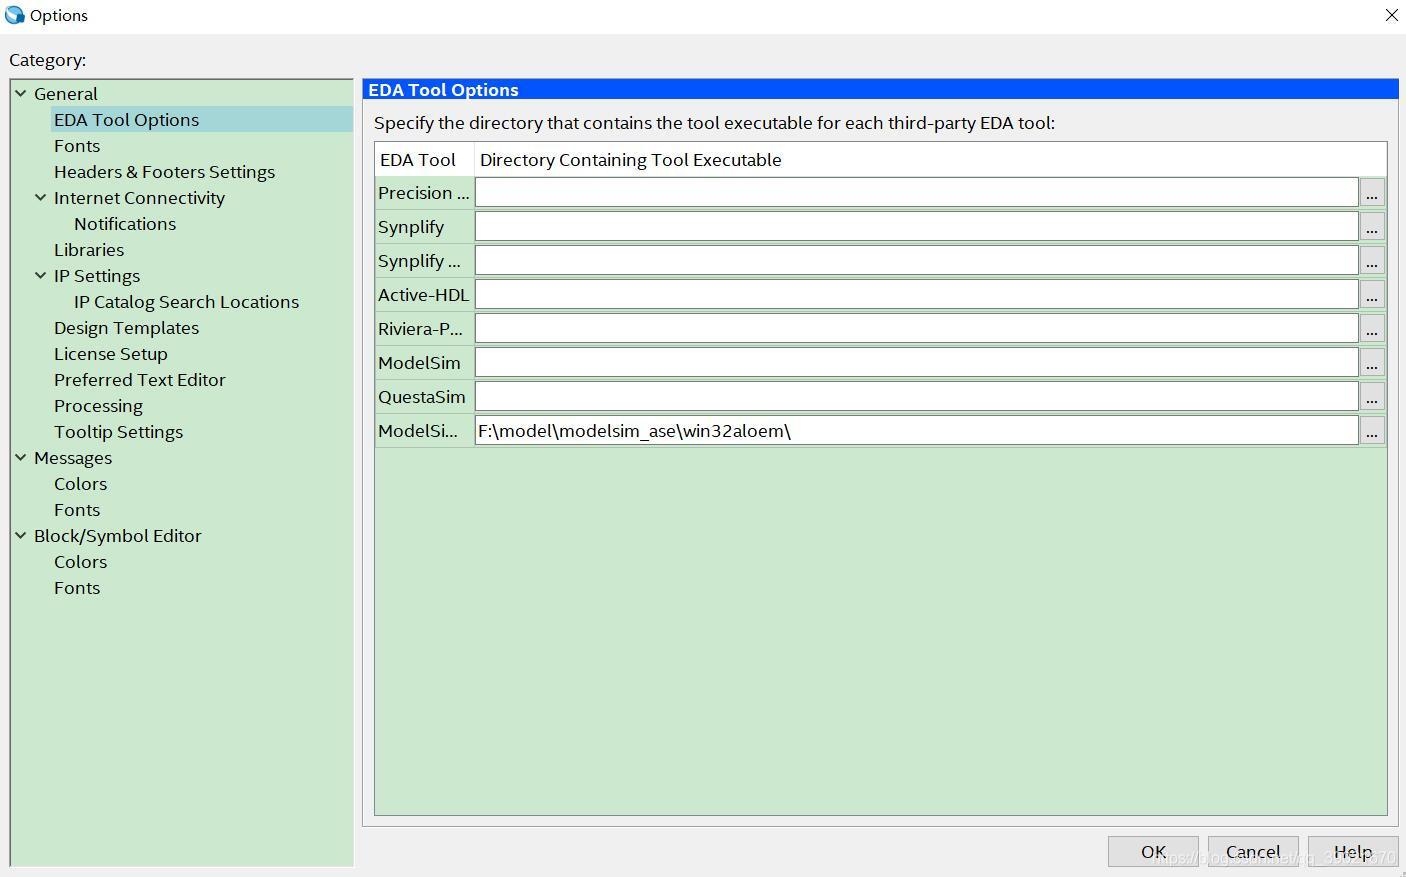Confirm settings with OK button
Image resolution: width=1406 pixels, height=877 pixels.
[x=1153, y=851]
